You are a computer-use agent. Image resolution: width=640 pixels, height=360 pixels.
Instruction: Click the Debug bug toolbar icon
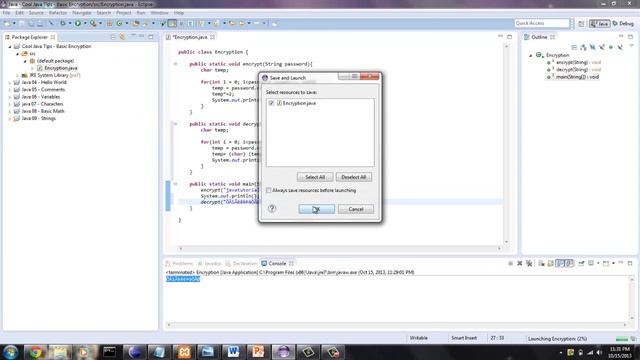click(x=62, y=24)
